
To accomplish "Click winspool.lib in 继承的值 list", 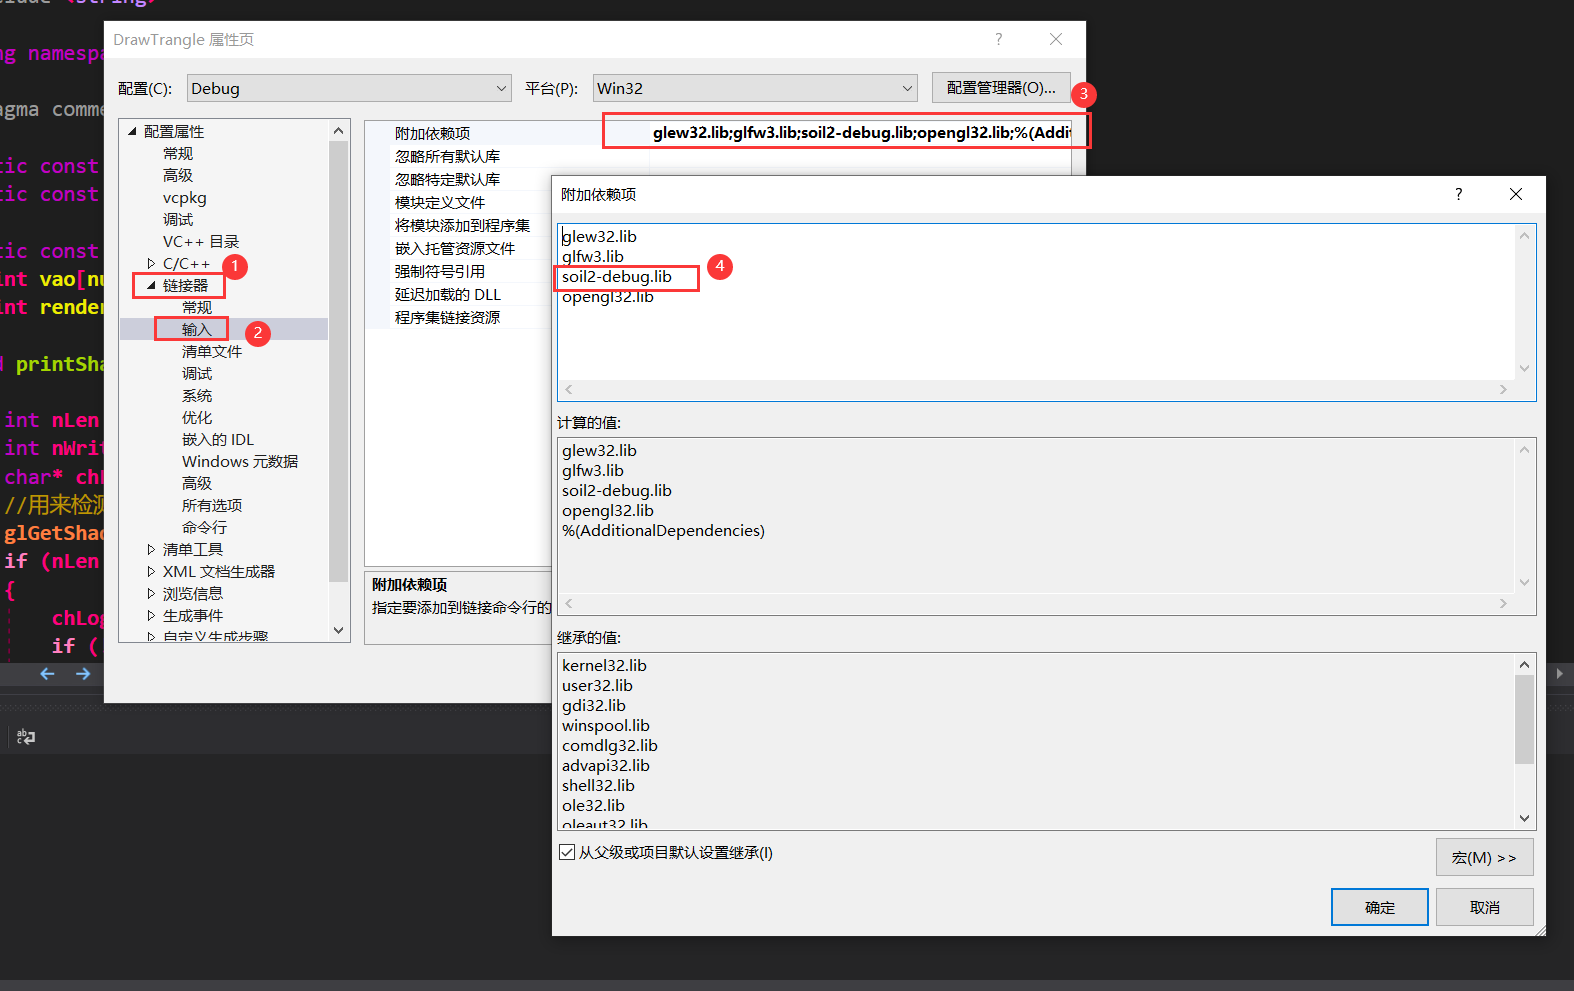I will click(x=606, y=725).
